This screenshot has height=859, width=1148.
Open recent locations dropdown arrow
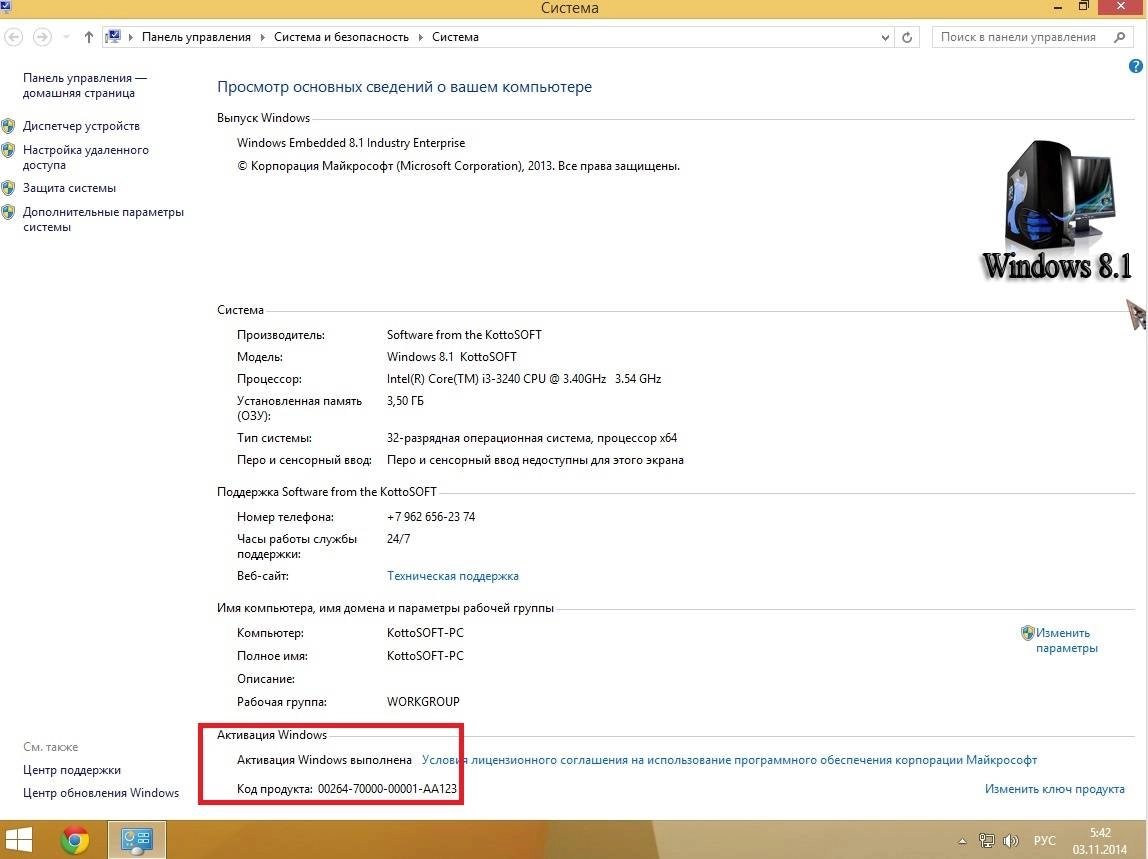pyautogui.click(x=67, y=37)
